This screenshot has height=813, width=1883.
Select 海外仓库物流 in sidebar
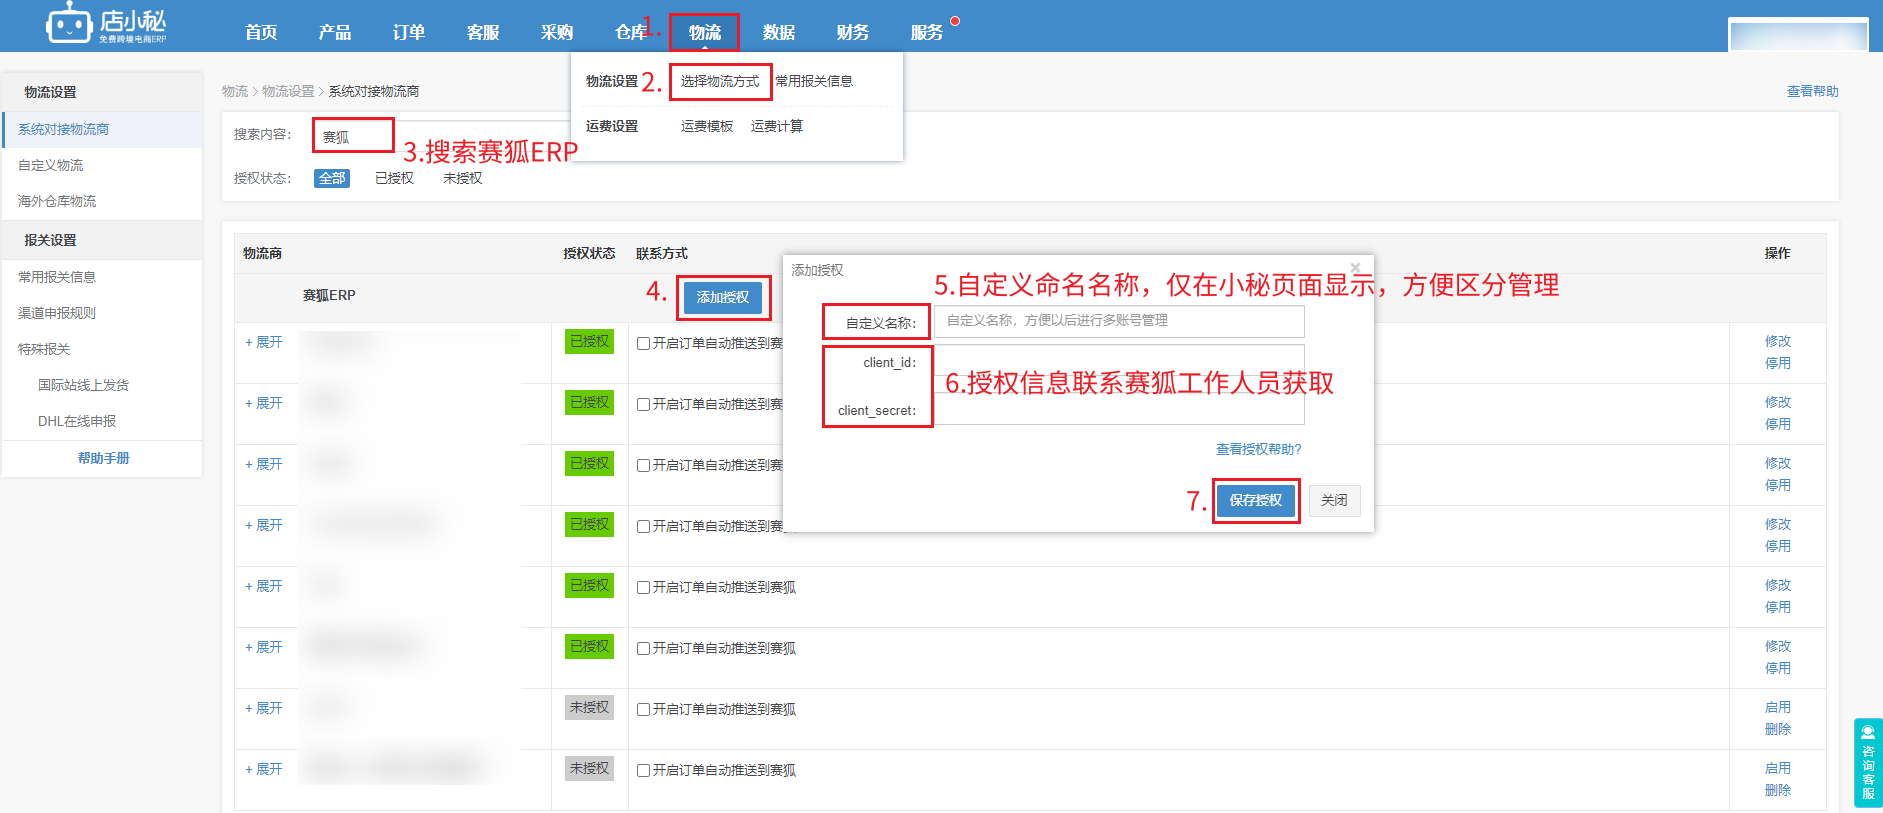(x=102, y=201)
